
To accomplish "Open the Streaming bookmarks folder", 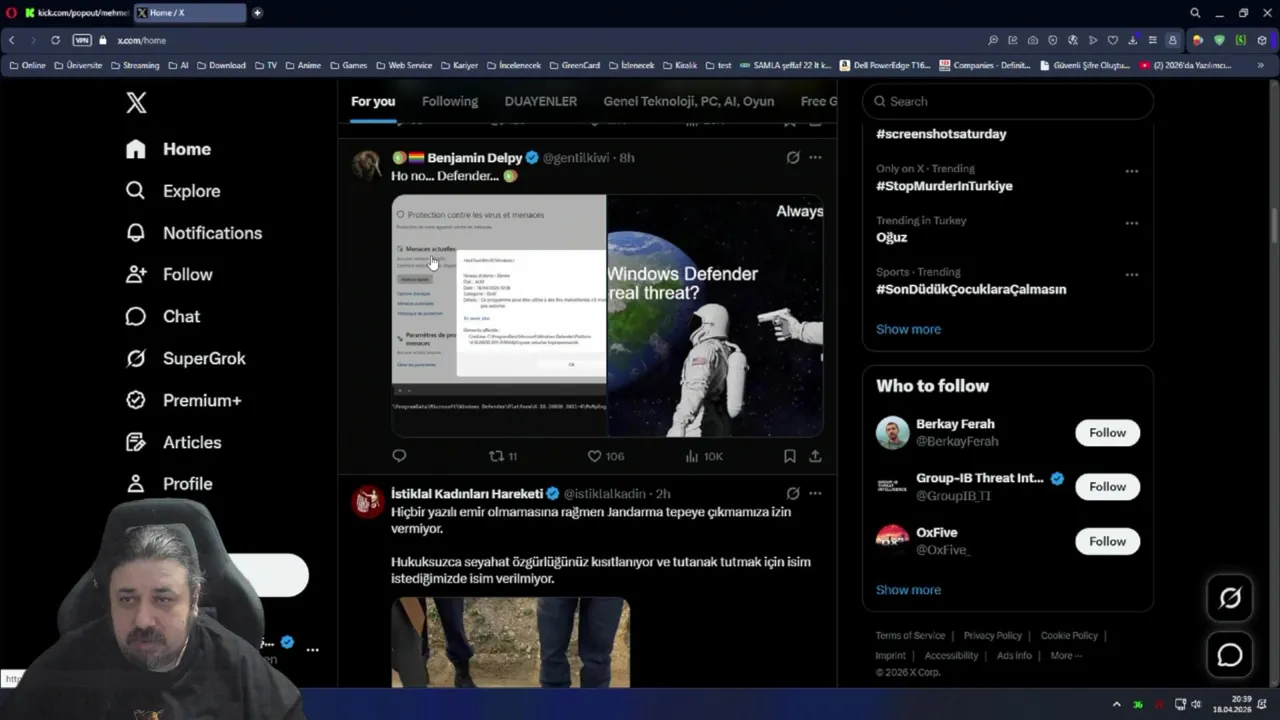I will 134,65.
